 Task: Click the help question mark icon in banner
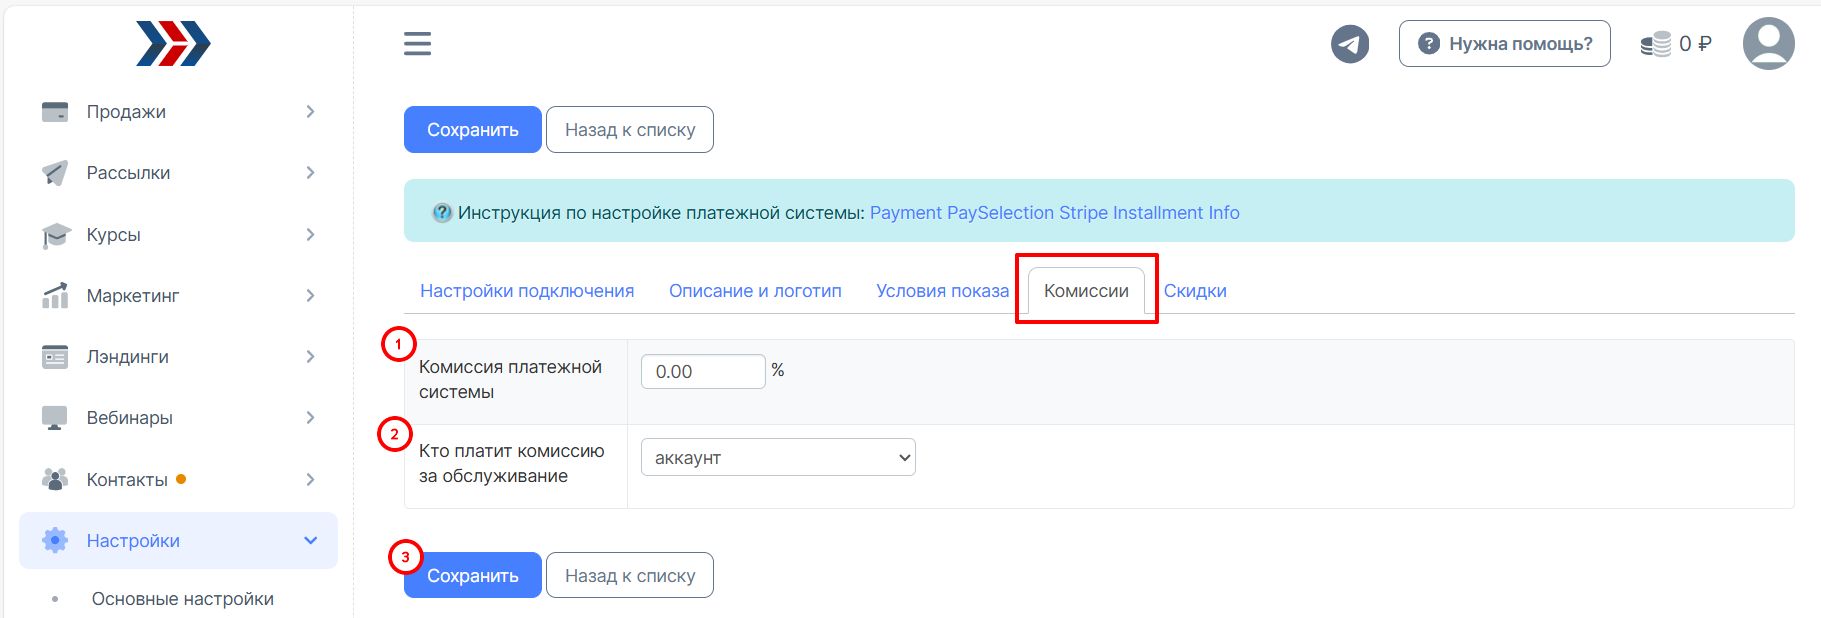click(442, 212)
